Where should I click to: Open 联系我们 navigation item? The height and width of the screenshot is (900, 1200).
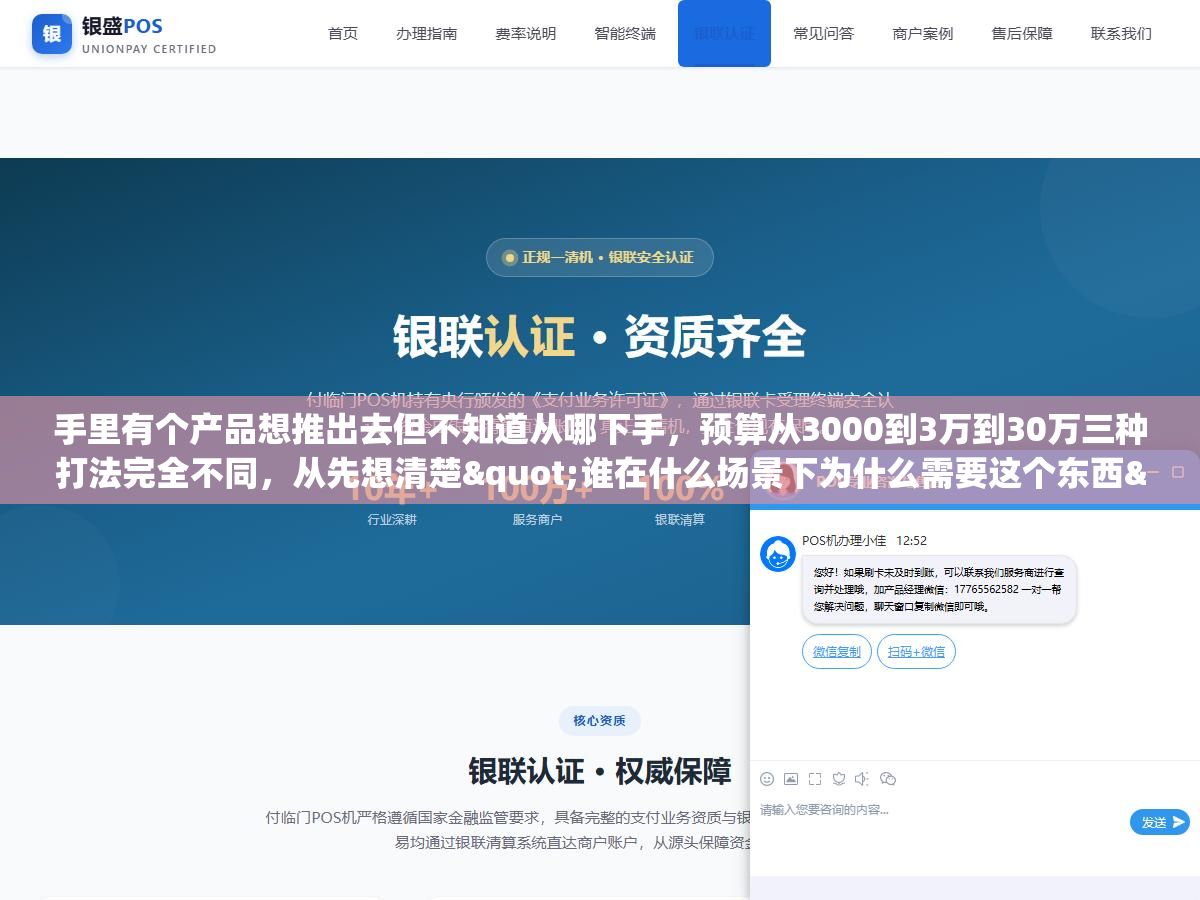coord(1121,33)
